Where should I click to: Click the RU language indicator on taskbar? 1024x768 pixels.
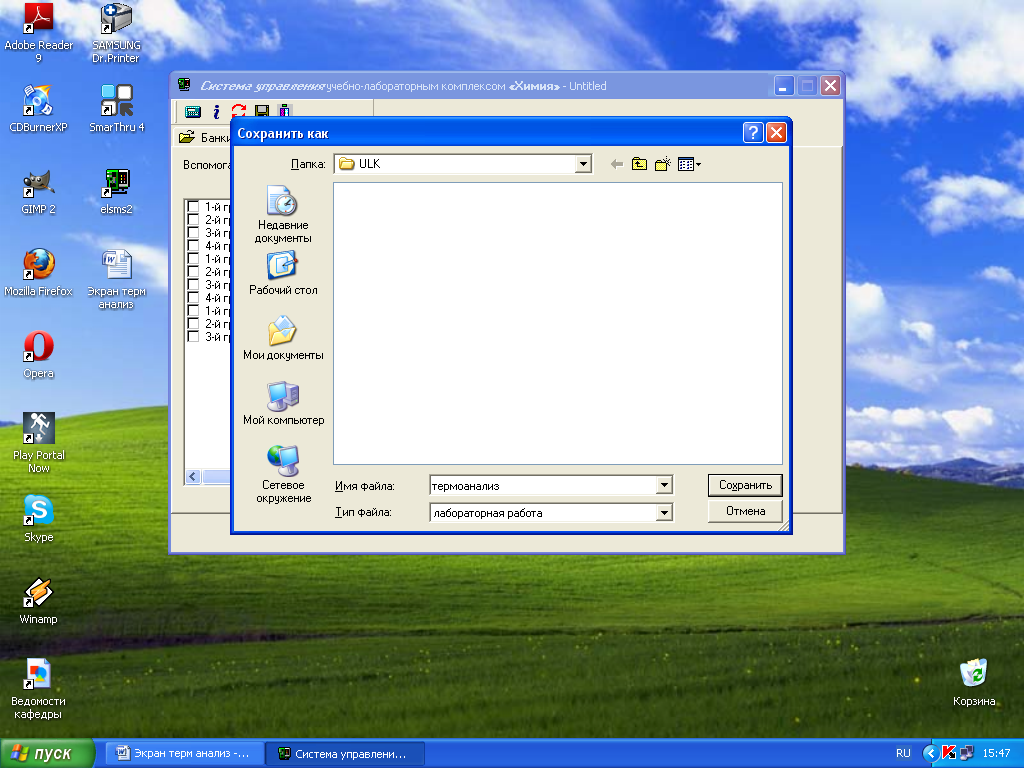coord(903,753)
